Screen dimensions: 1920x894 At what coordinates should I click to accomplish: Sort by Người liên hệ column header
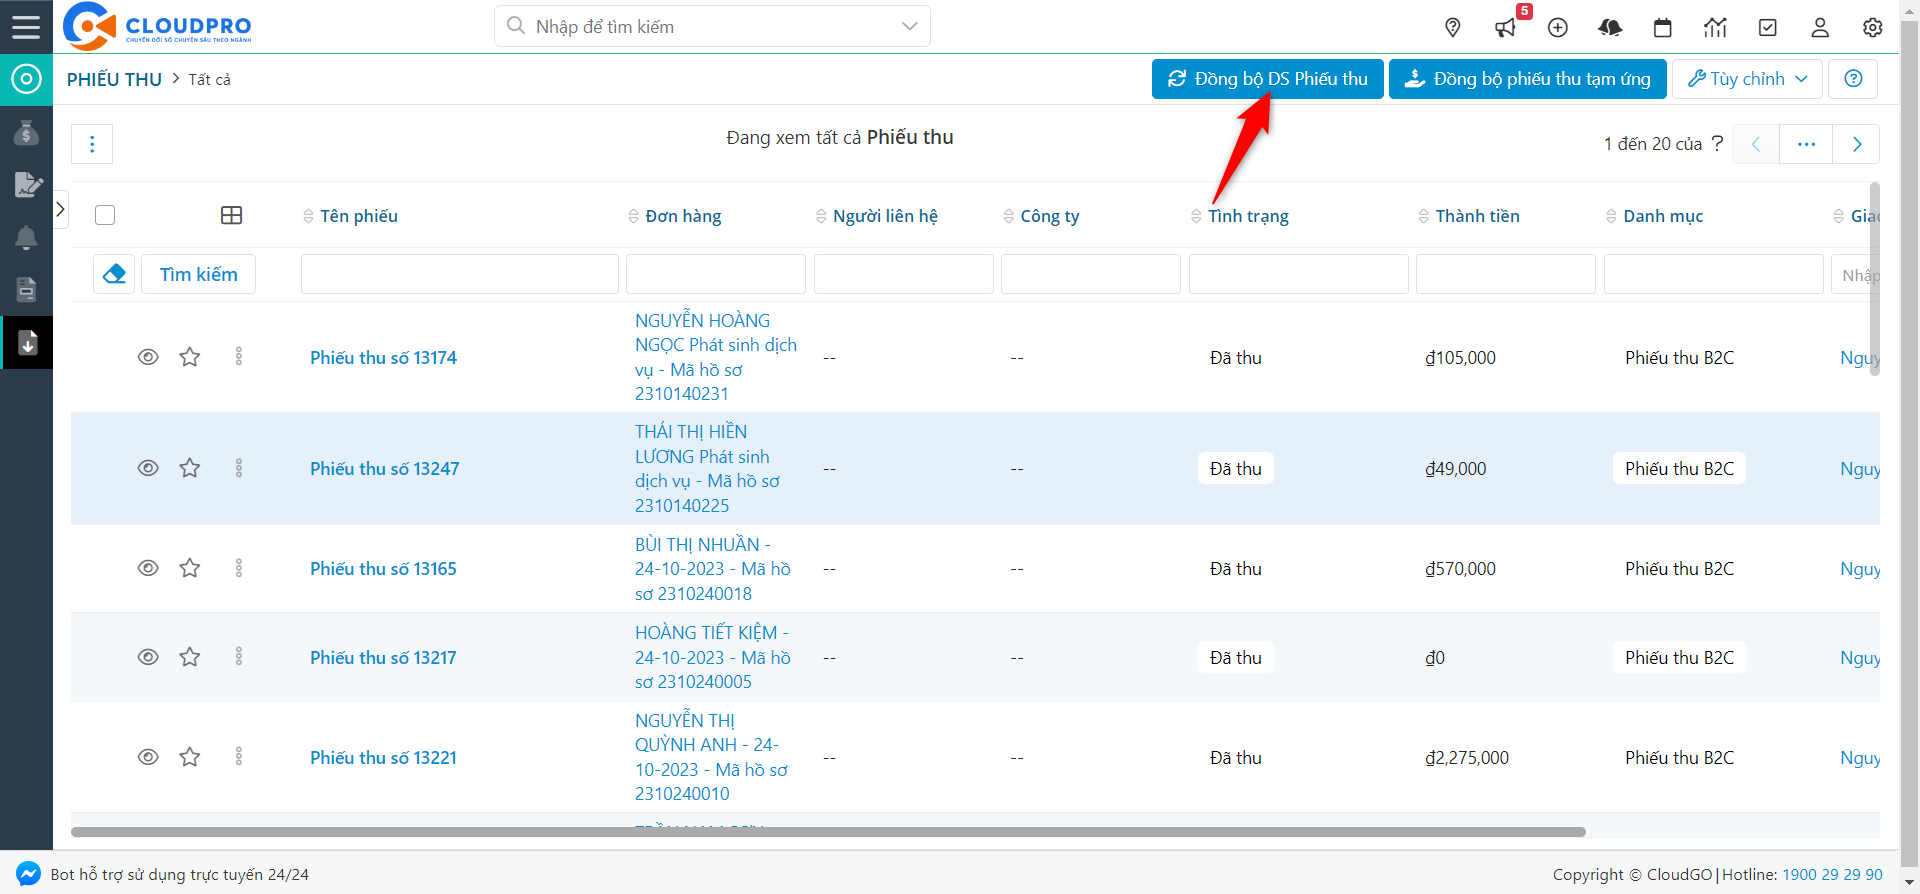(877, 216)
